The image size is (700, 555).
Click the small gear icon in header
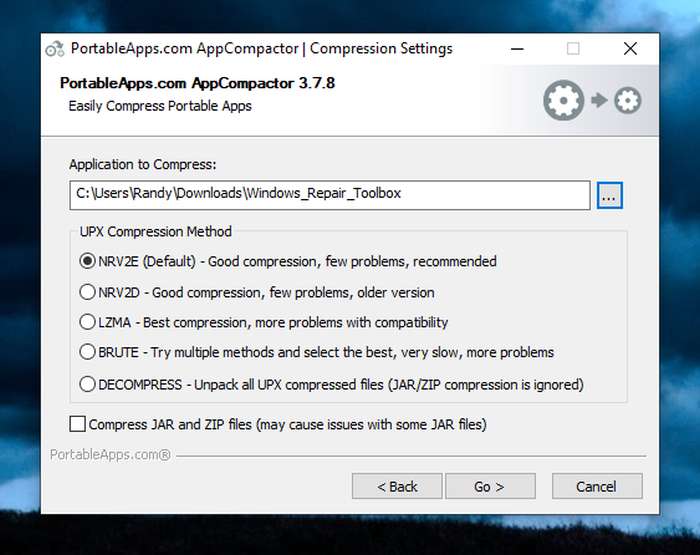click(x=627, y=100)
